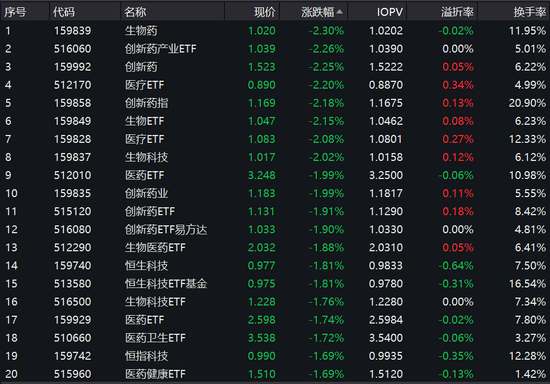
Task: Click code 159828 in row 7
Action: [x=73, y=139]
